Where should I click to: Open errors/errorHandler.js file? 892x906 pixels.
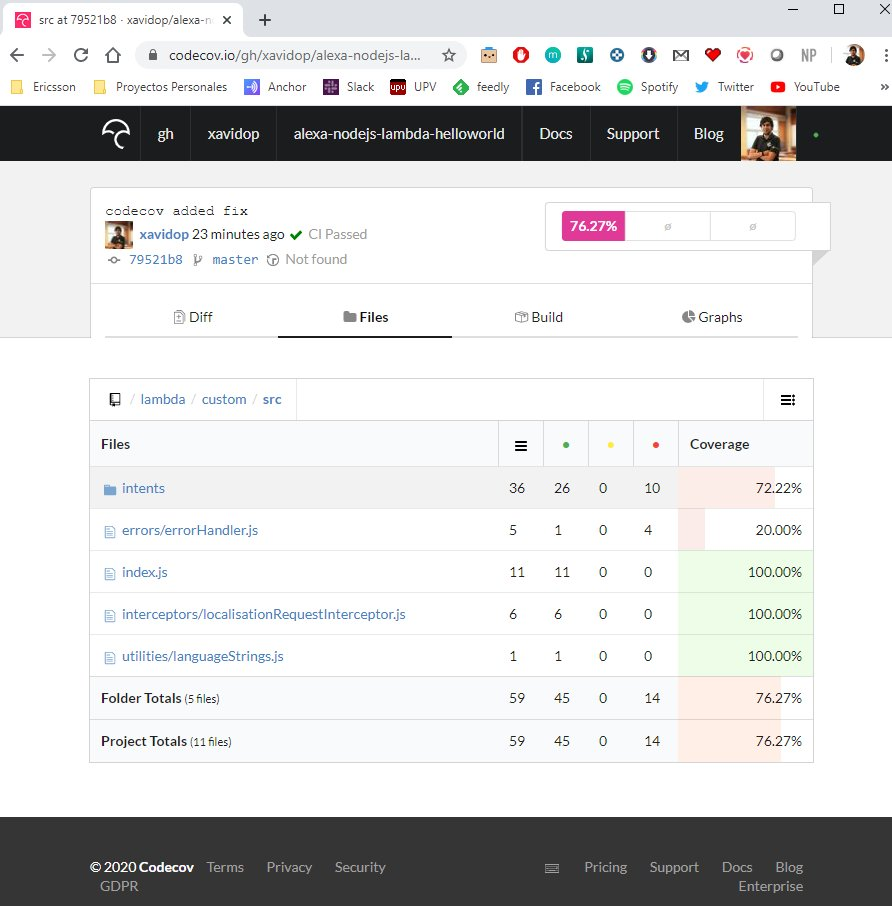(189, 530)
